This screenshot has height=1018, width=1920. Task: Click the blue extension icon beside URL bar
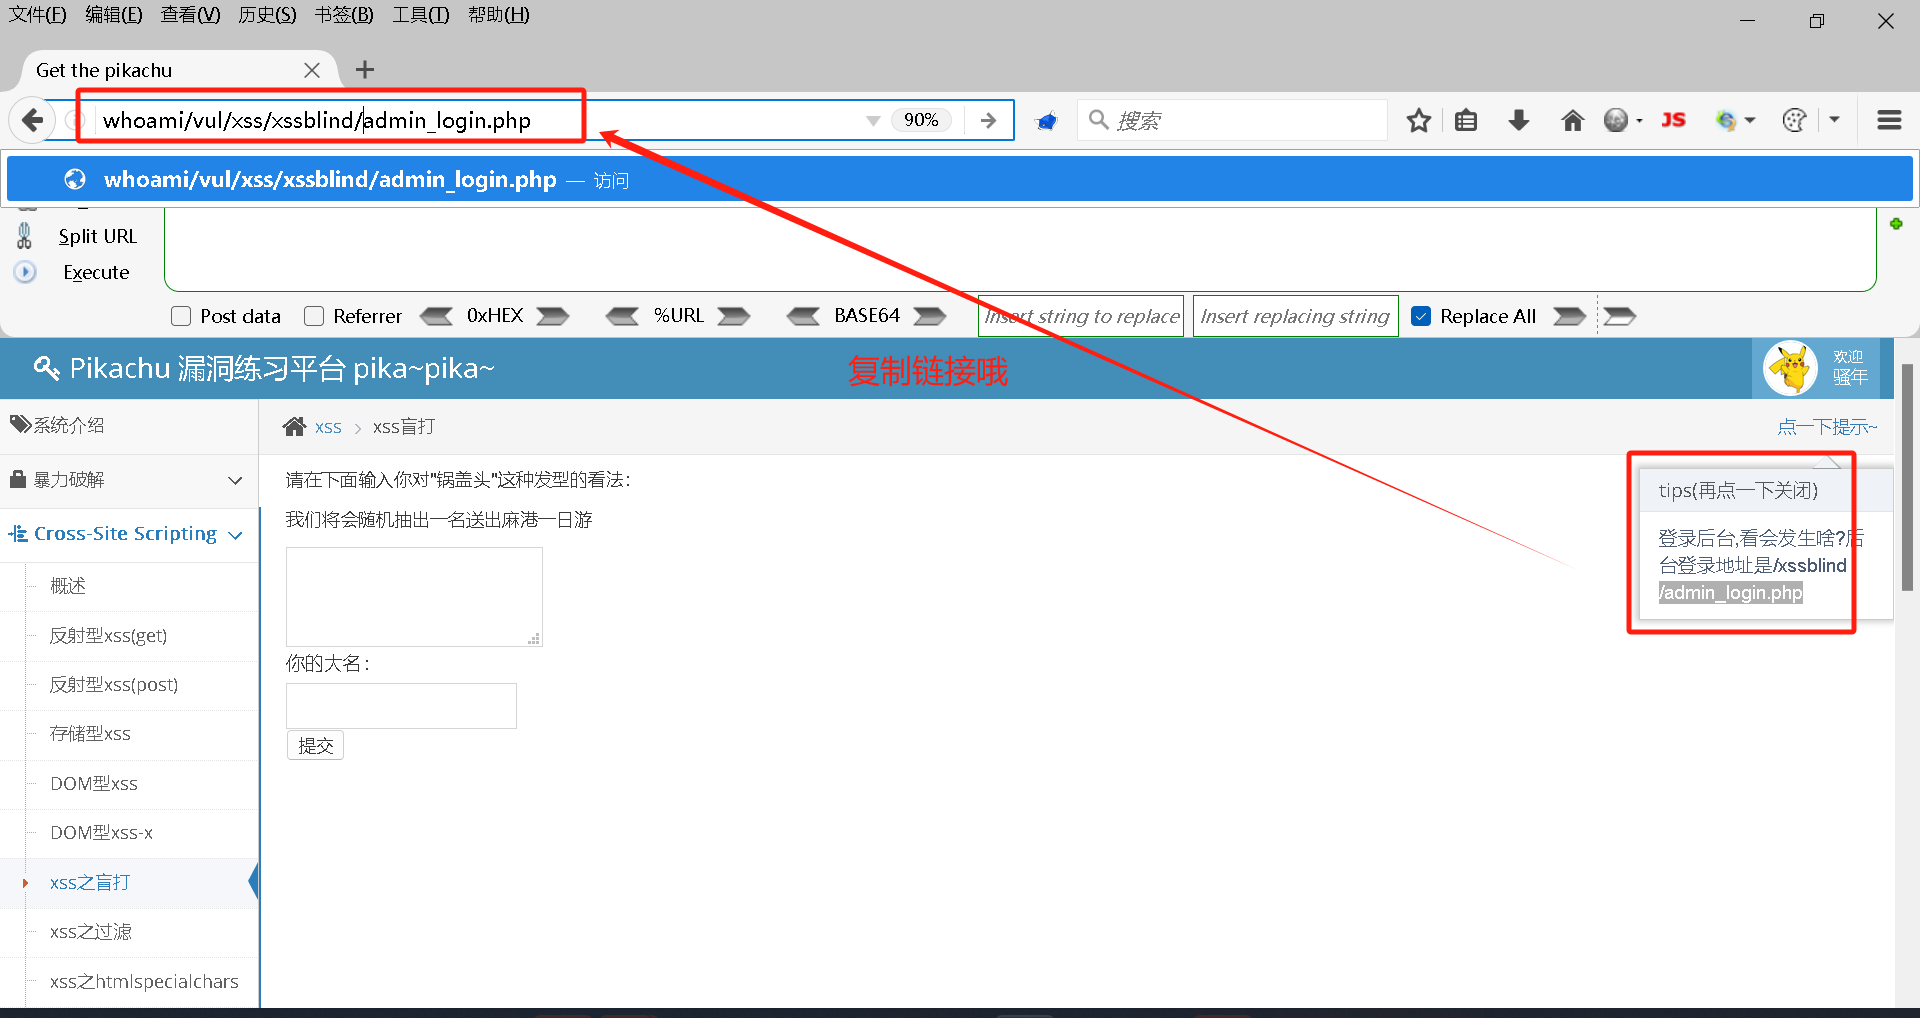(1046, 121)
